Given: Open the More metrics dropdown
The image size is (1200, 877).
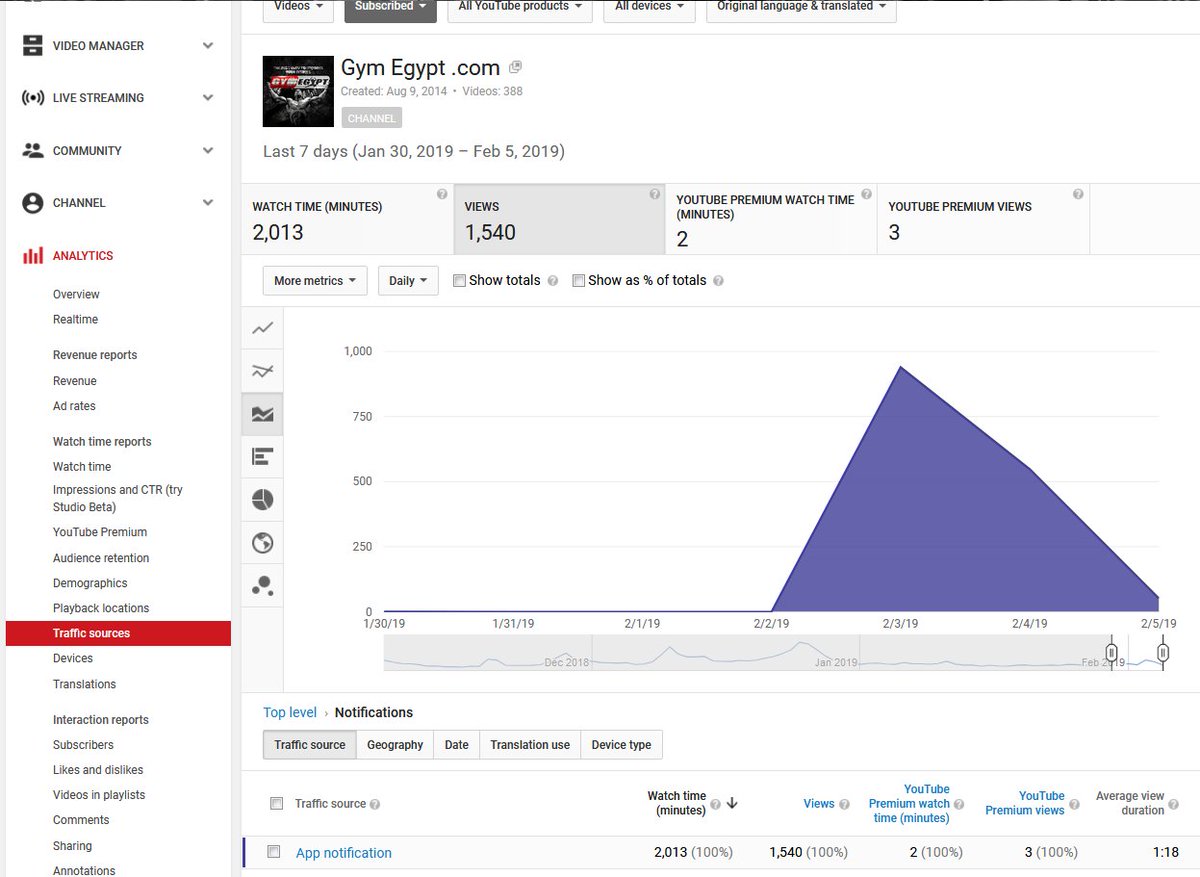Looking at the screenshot, I should pyautogui.click(x=315, y=281).
